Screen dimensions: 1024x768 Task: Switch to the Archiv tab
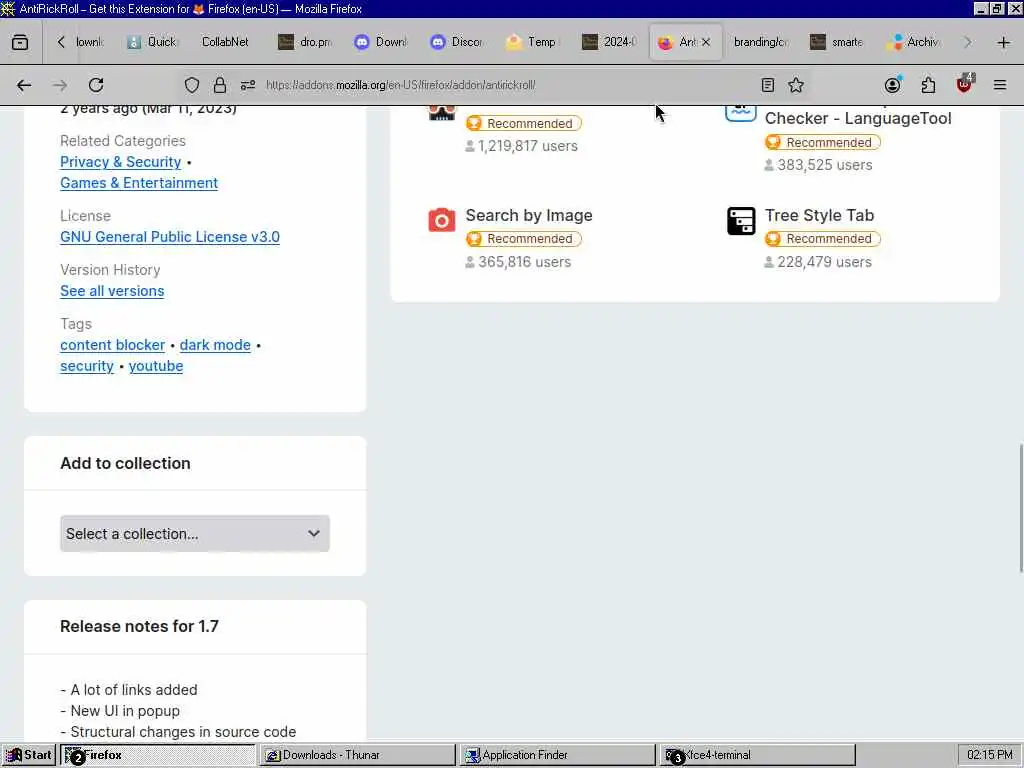pyautogui.click(x=913, y=42)
